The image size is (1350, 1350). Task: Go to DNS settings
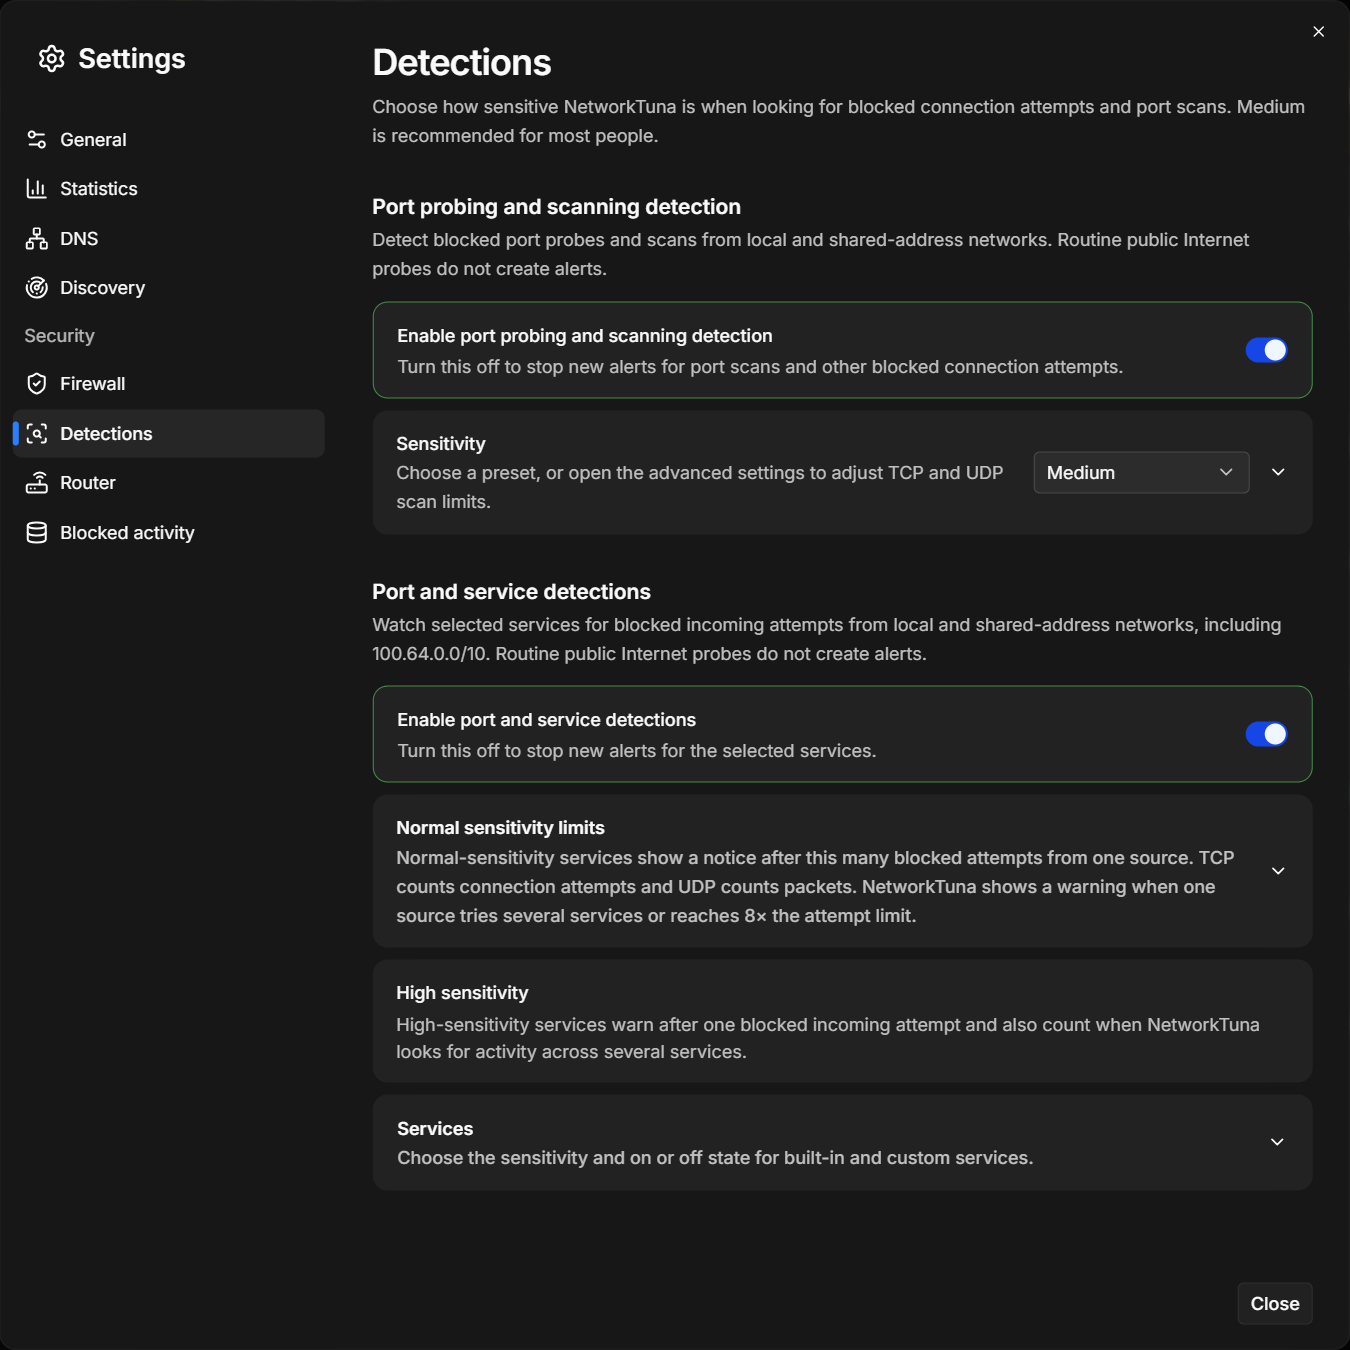pos(168,238)
